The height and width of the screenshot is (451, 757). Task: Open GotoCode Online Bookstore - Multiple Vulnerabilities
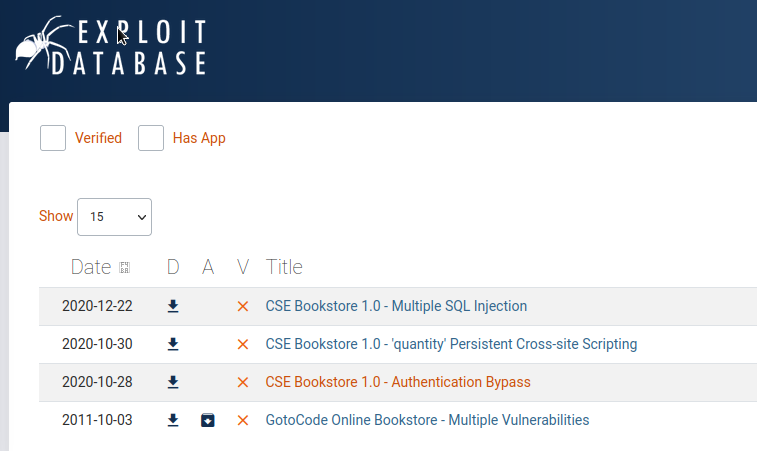[x=427, y=421]
